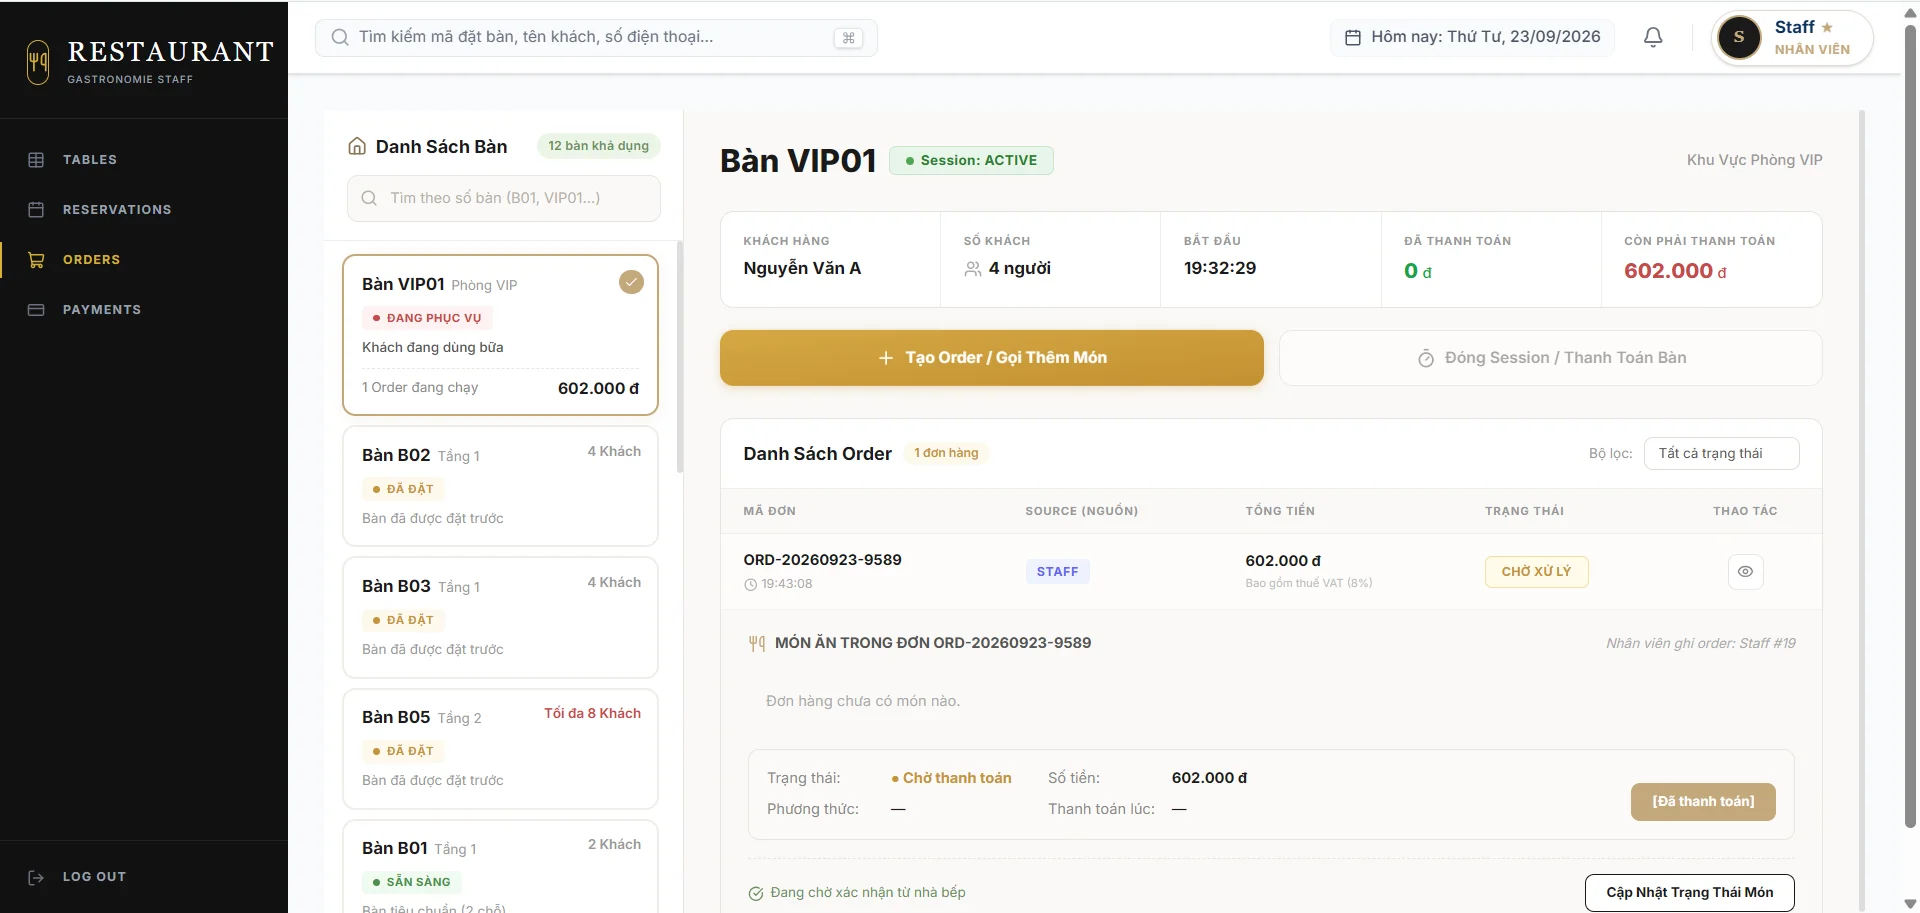The height and width of the screenshot is (913, 1920).
Task: Click the CHỜ XỬ LÝ status badge
Action: tap(1536, 572)
